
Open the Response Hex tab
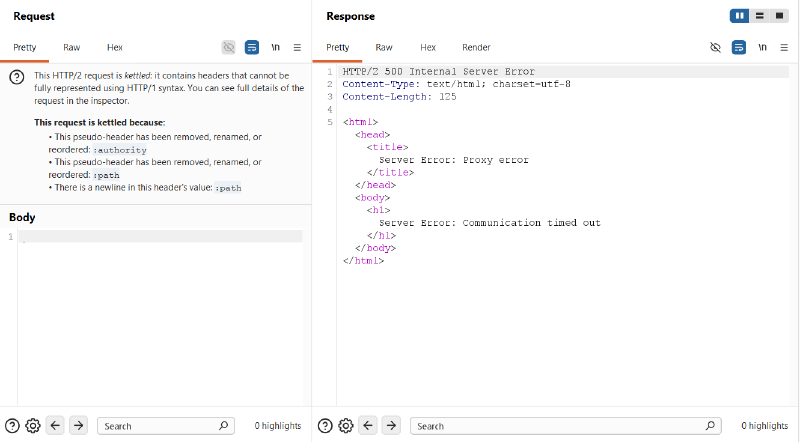(428, 47)
